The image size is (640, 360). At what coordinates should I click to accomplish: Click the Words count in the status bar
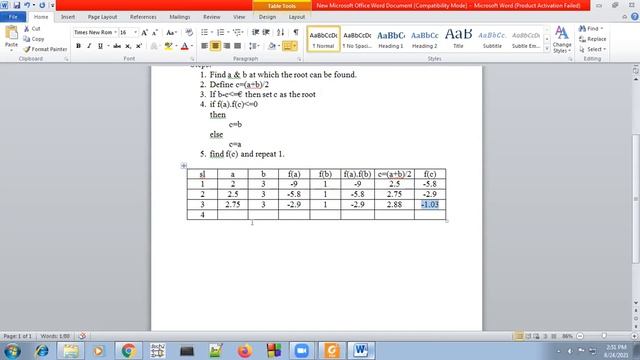point(55,336)
